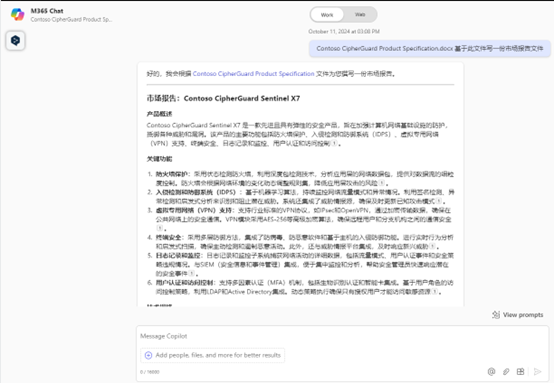Click the View prompts button
The width and height of the screenshot is (554, 383).
[x=518, y=315]
